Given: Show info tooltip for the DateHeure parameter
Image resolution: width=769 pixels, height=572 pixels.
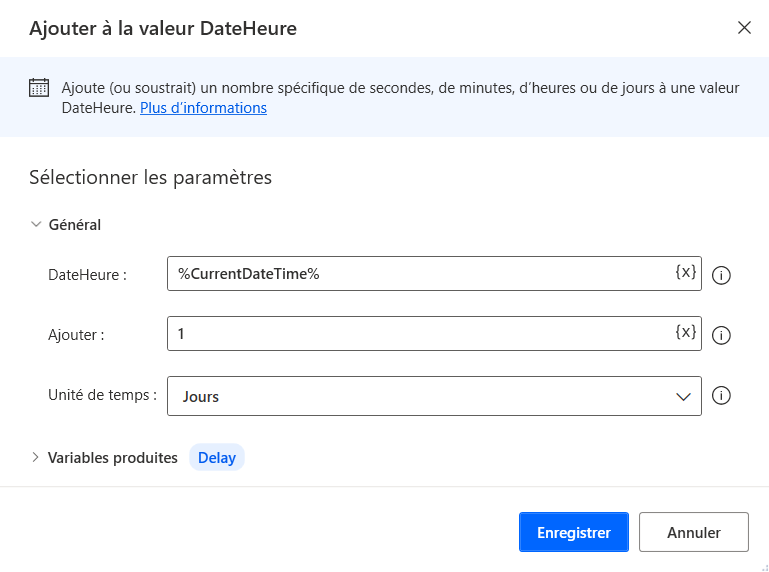Looking at the screenshot, I should click(x=722, y=275).
